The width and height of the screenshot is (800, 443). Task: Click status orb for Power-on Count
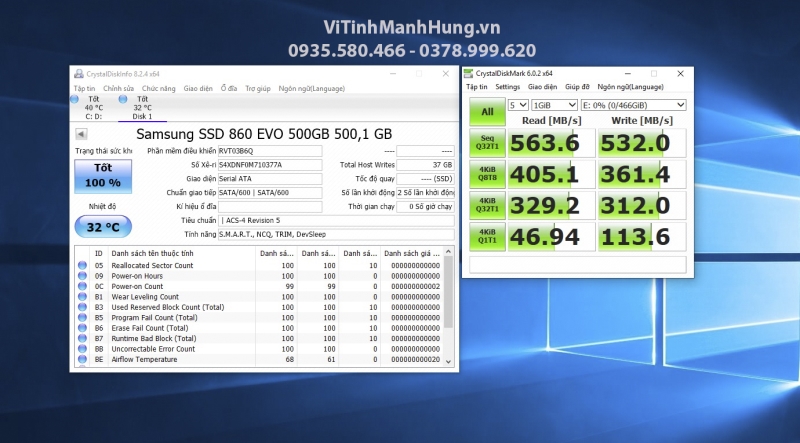tap(82, 286)
